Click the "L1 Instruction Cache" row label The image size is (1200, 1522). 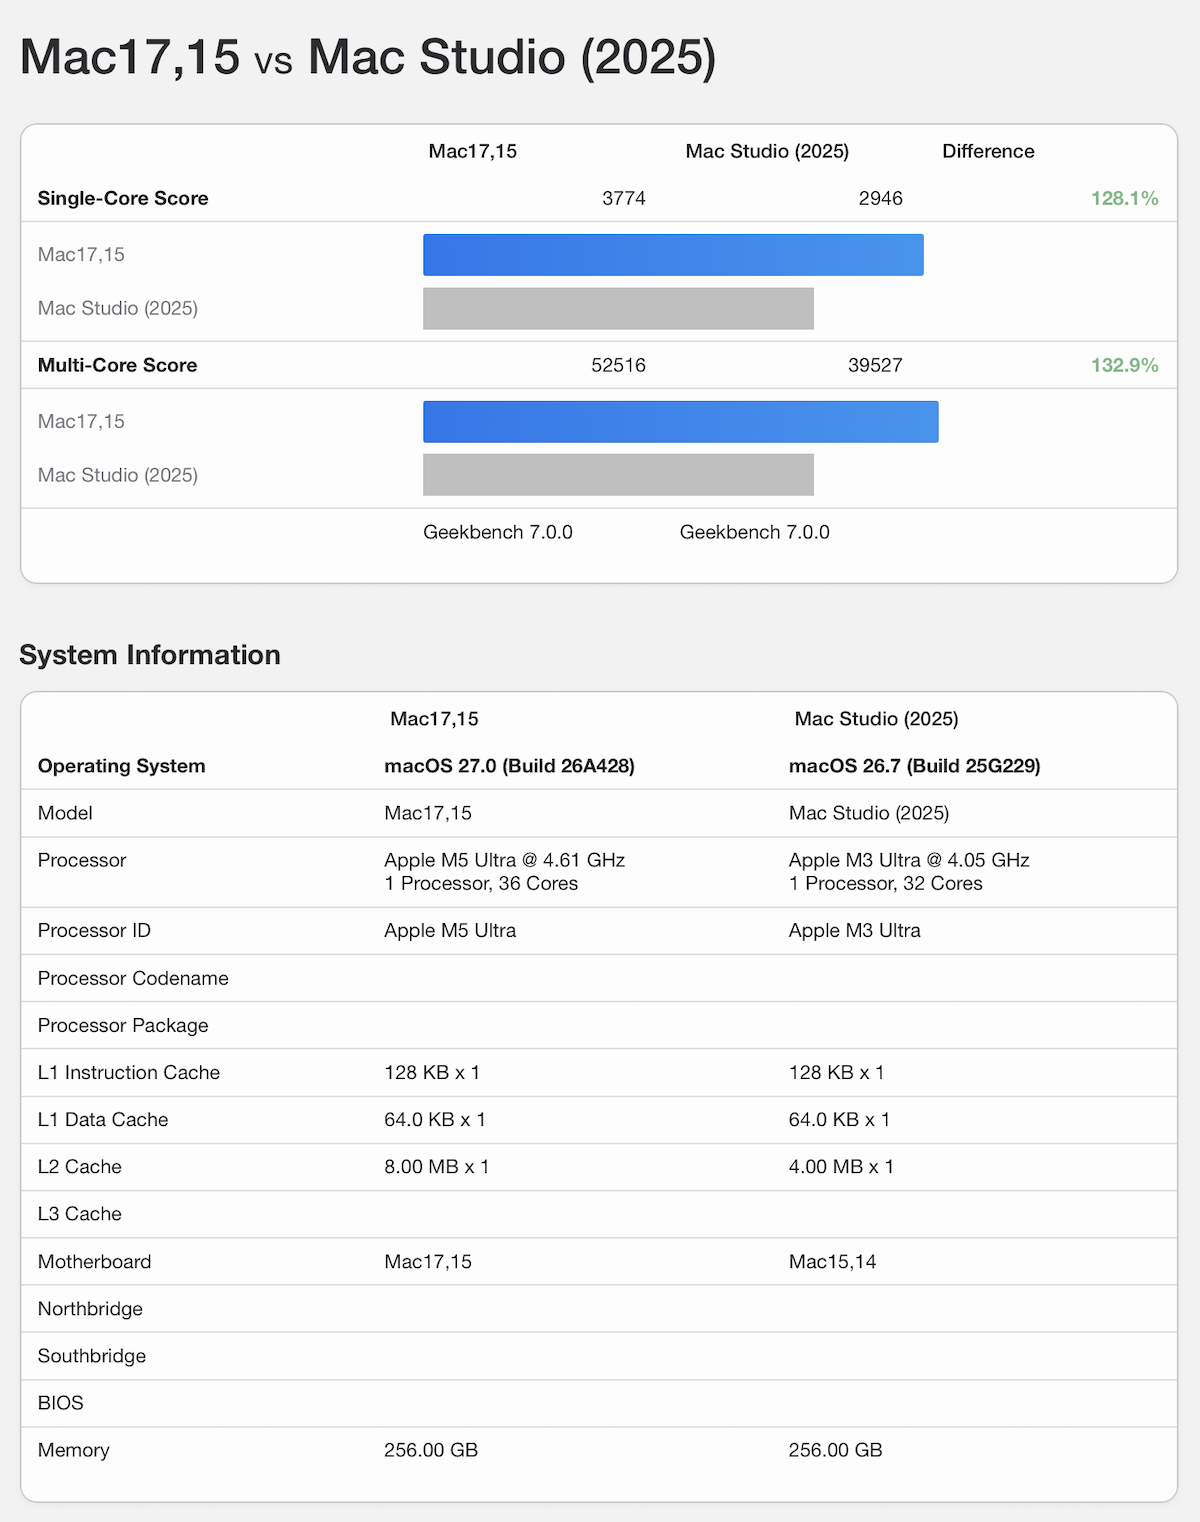(x=129, y=1072)
